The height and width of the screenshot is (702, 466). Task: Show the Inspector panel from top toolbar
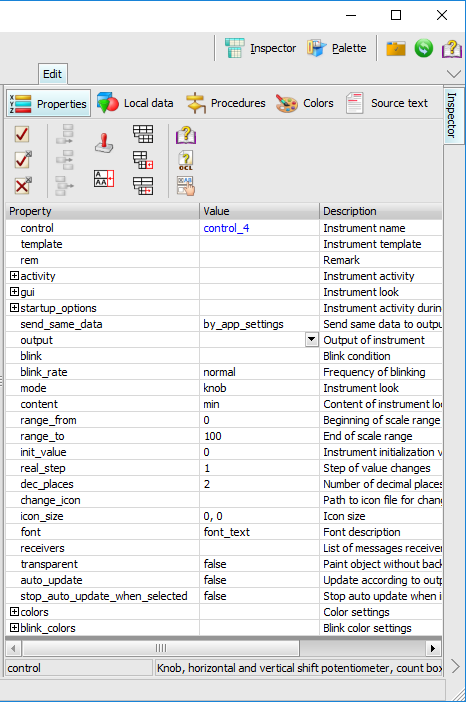[261, 48]
